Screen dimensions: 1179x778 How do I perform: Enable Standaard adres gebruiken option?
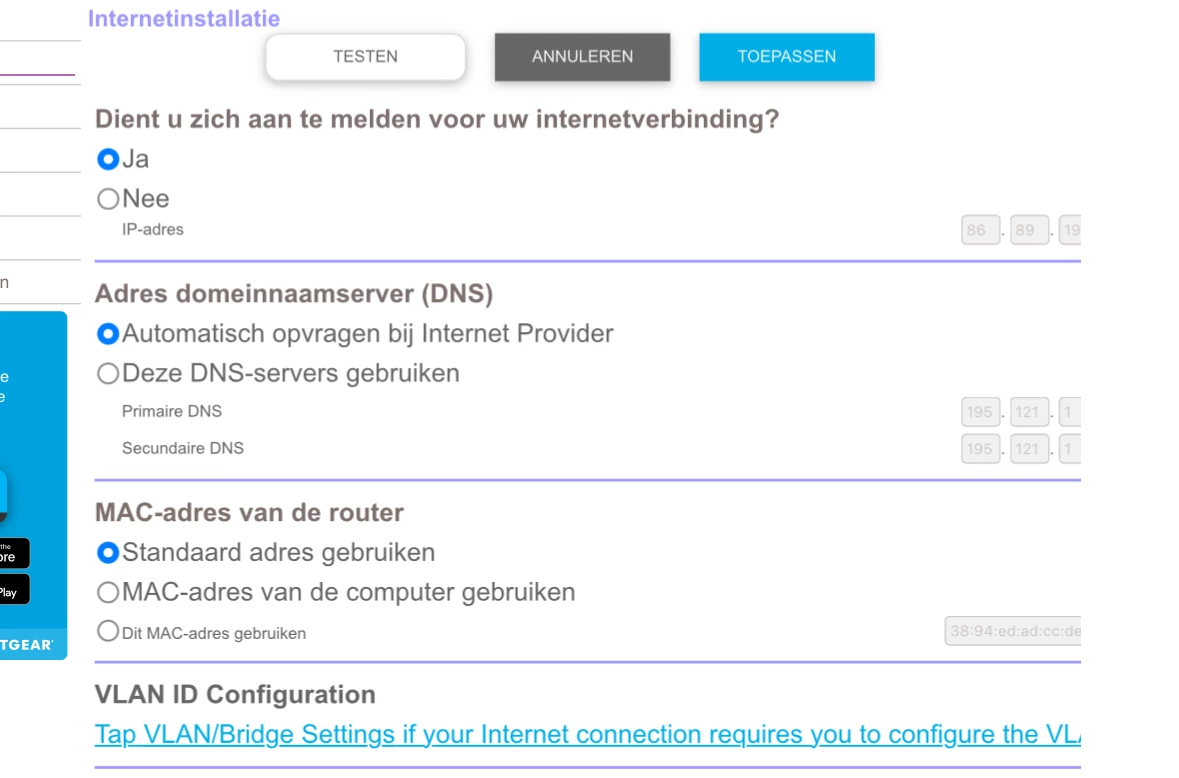point(108,552)
